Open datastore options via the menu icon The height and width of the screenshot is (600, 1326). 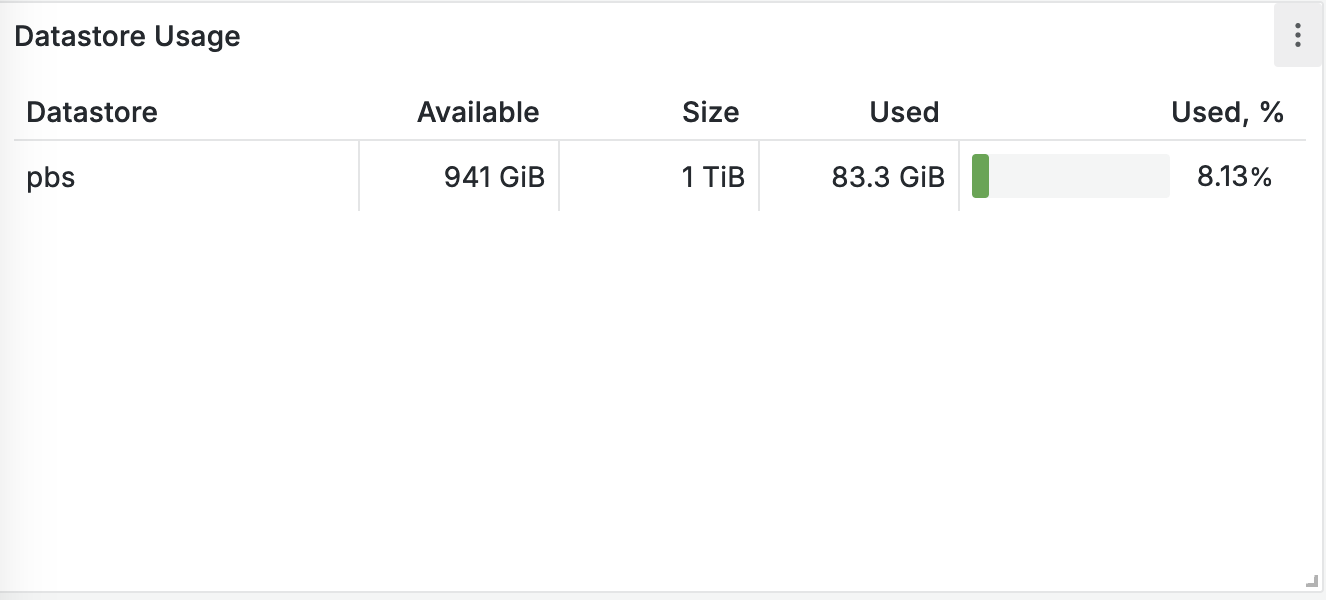(x=1297, y=35)
